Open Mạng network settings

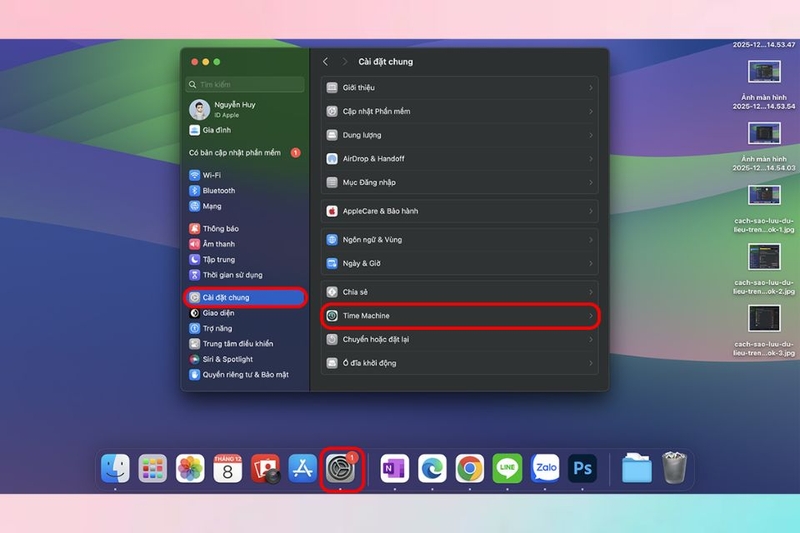point(246,206)
